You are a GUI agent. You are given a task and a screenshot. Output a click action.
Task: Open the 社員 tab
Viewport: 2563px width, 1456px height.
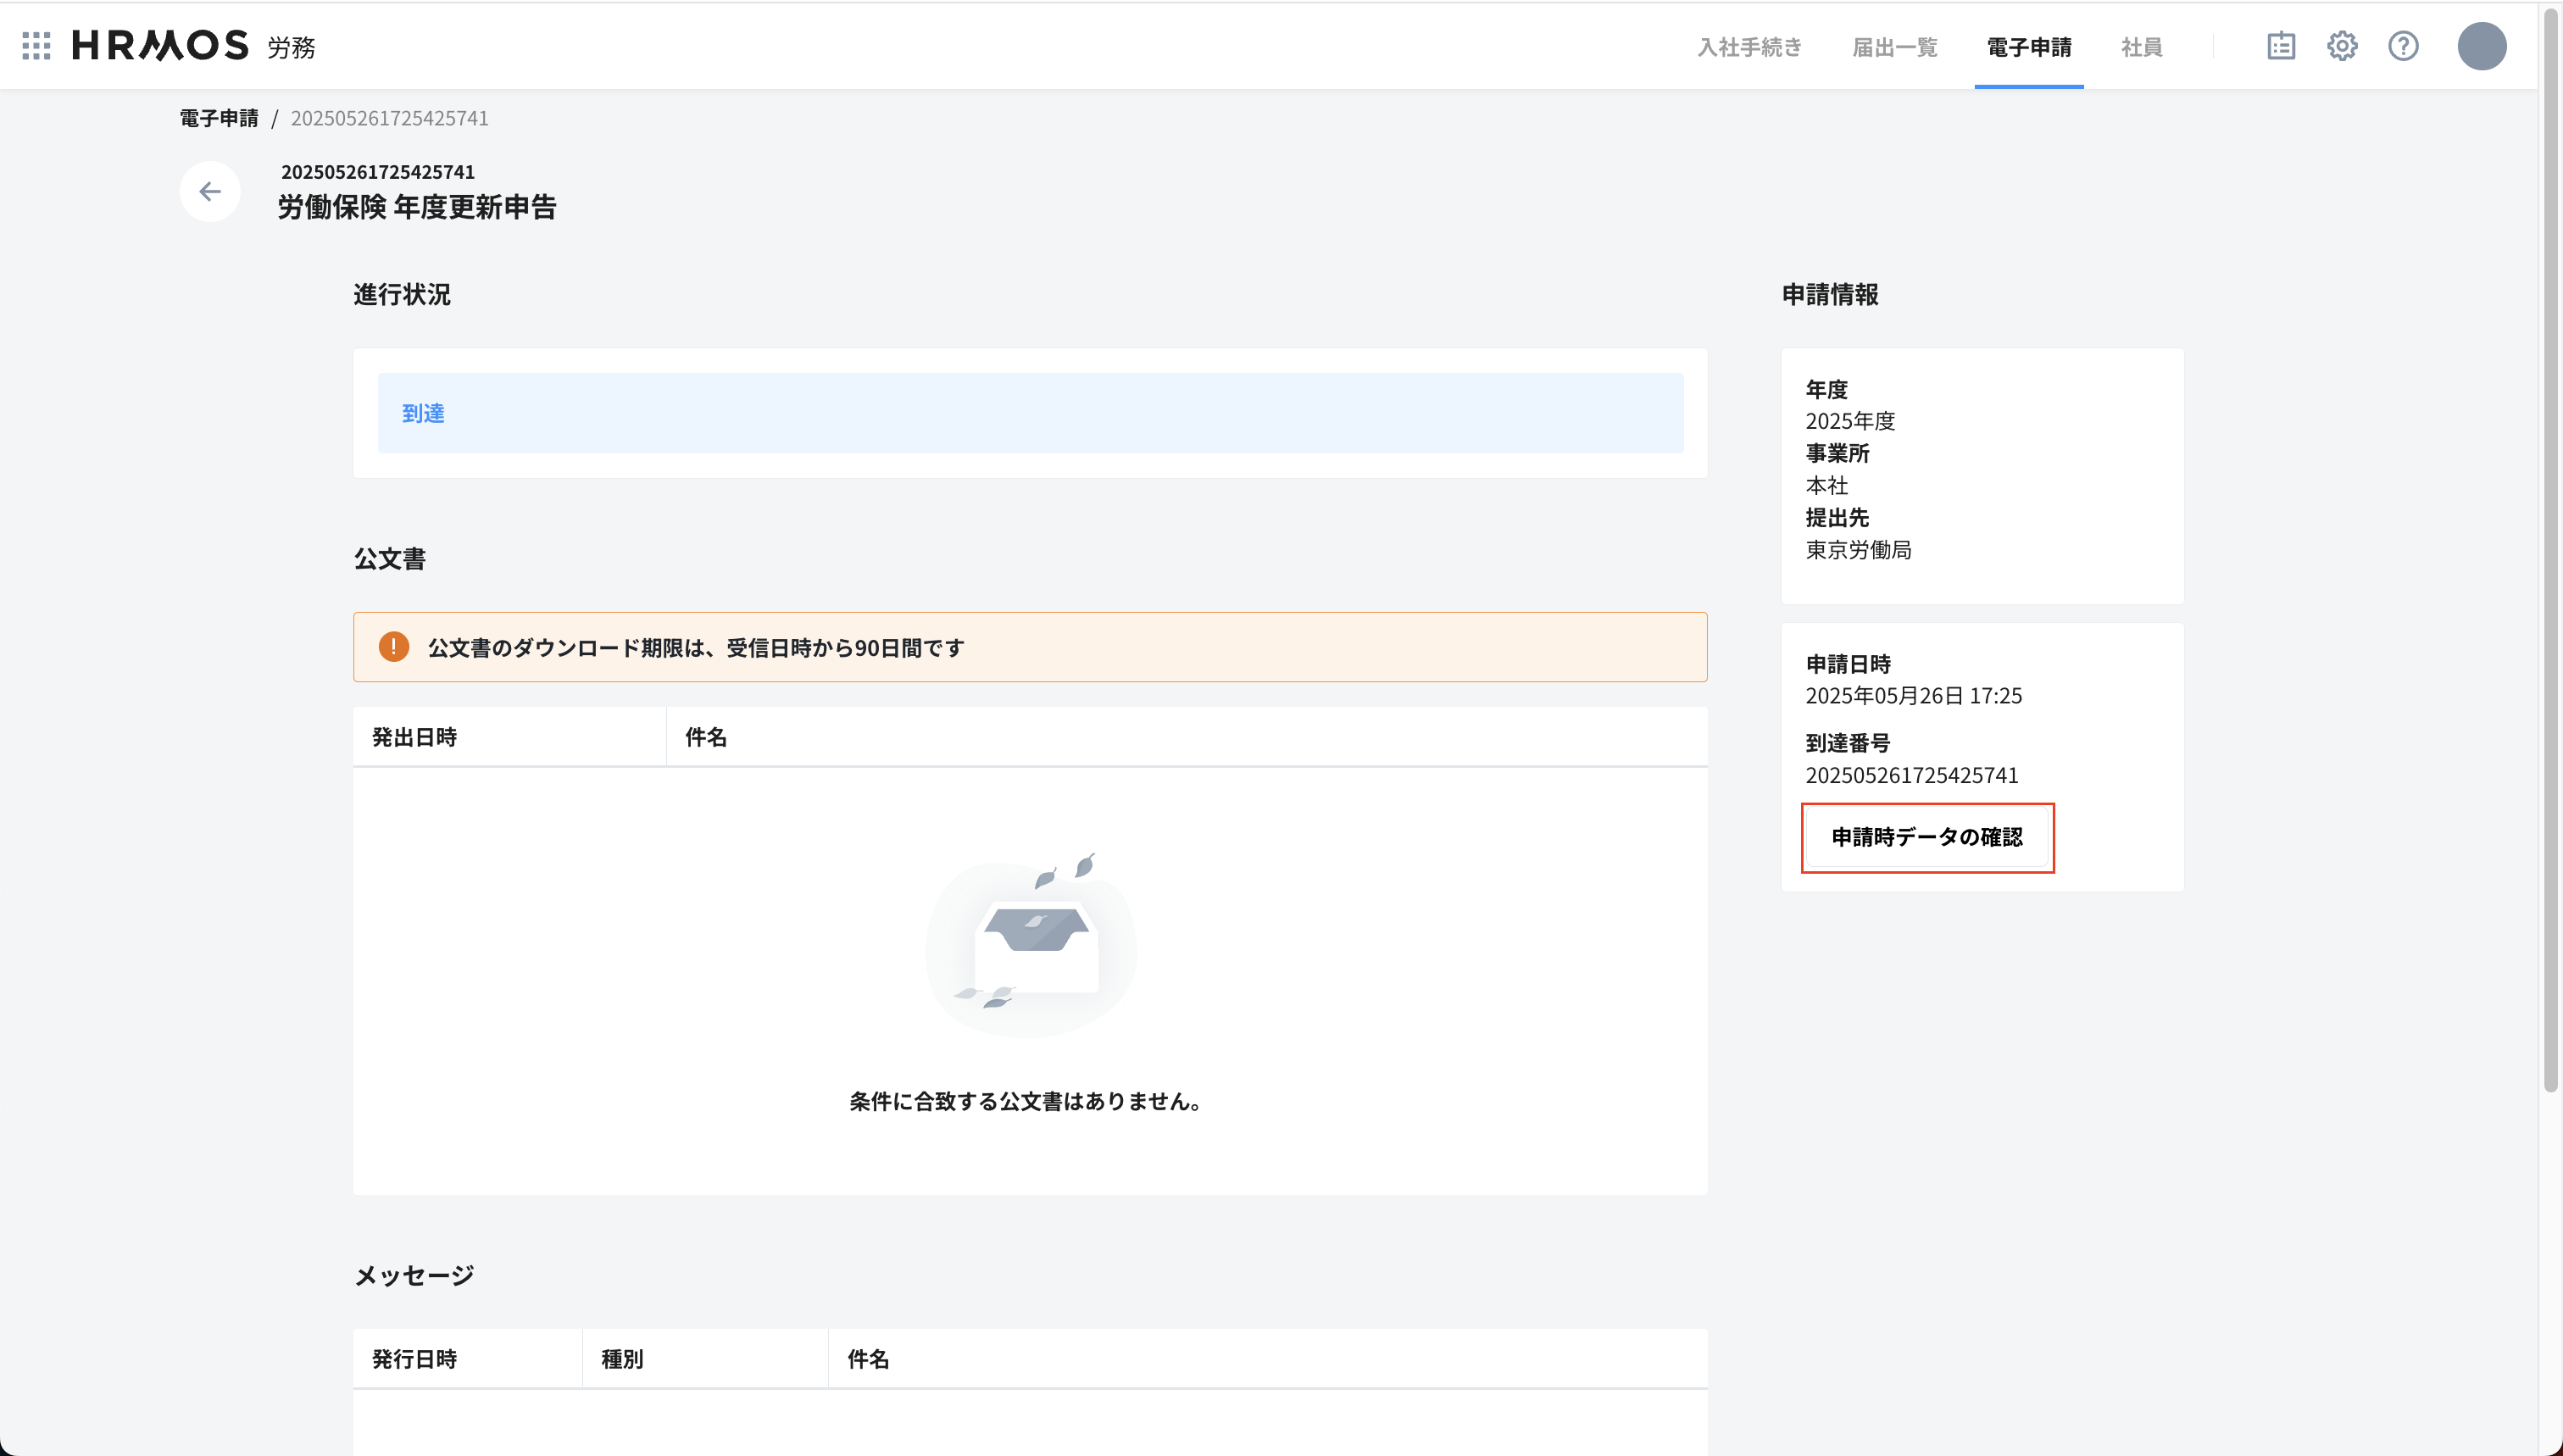(x=2141, y=47)
